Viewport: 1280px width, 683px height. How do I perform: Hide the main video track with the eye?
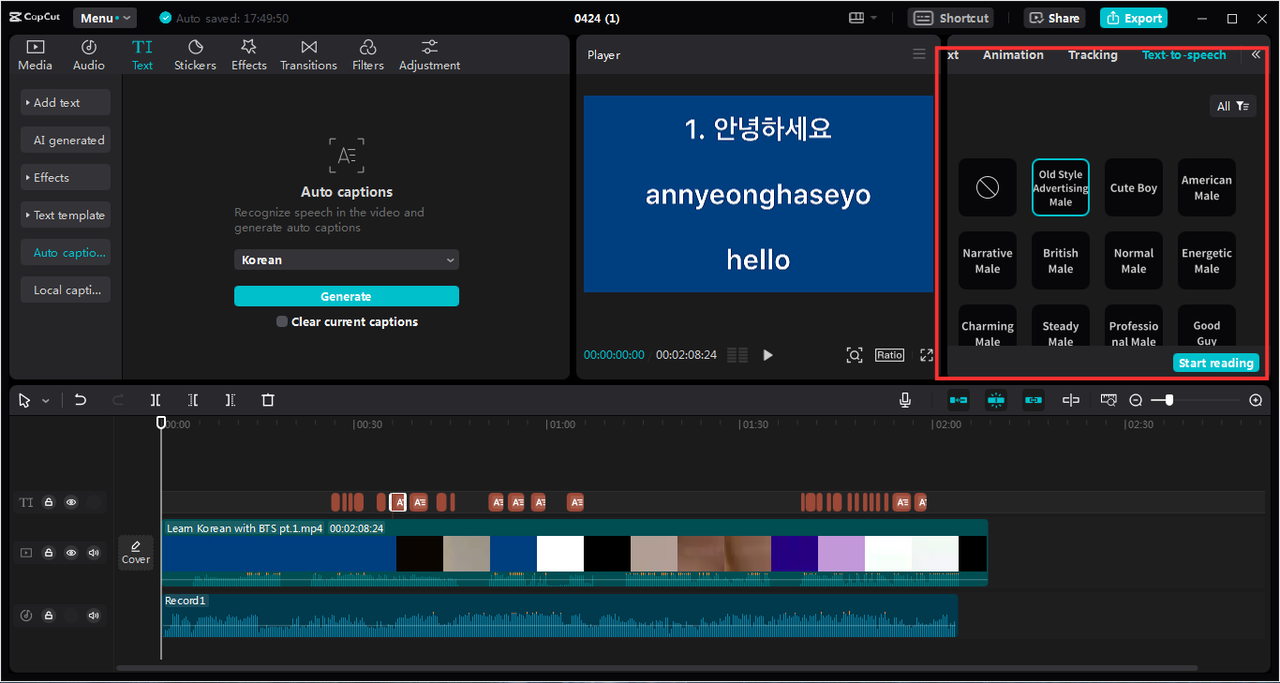(x=71, y=552)
